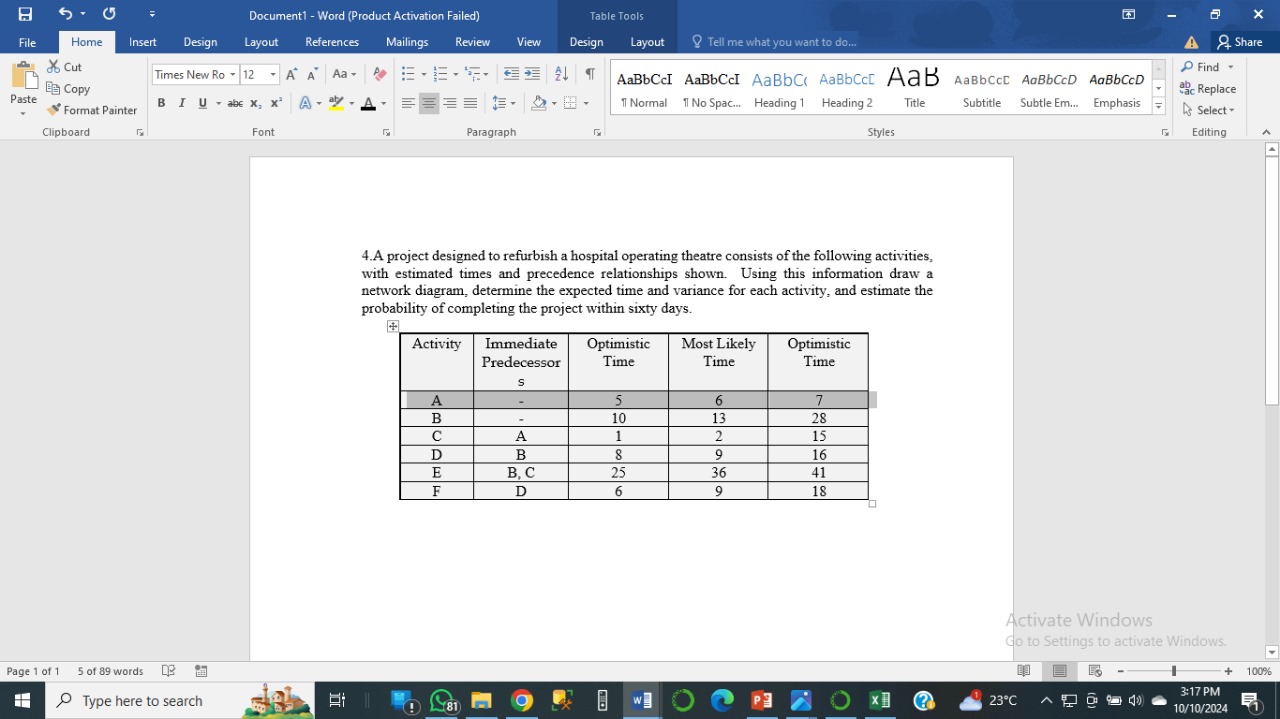The image size is (1280, 719).
Task: Click the Share button
Action: tap(1238, 42)
